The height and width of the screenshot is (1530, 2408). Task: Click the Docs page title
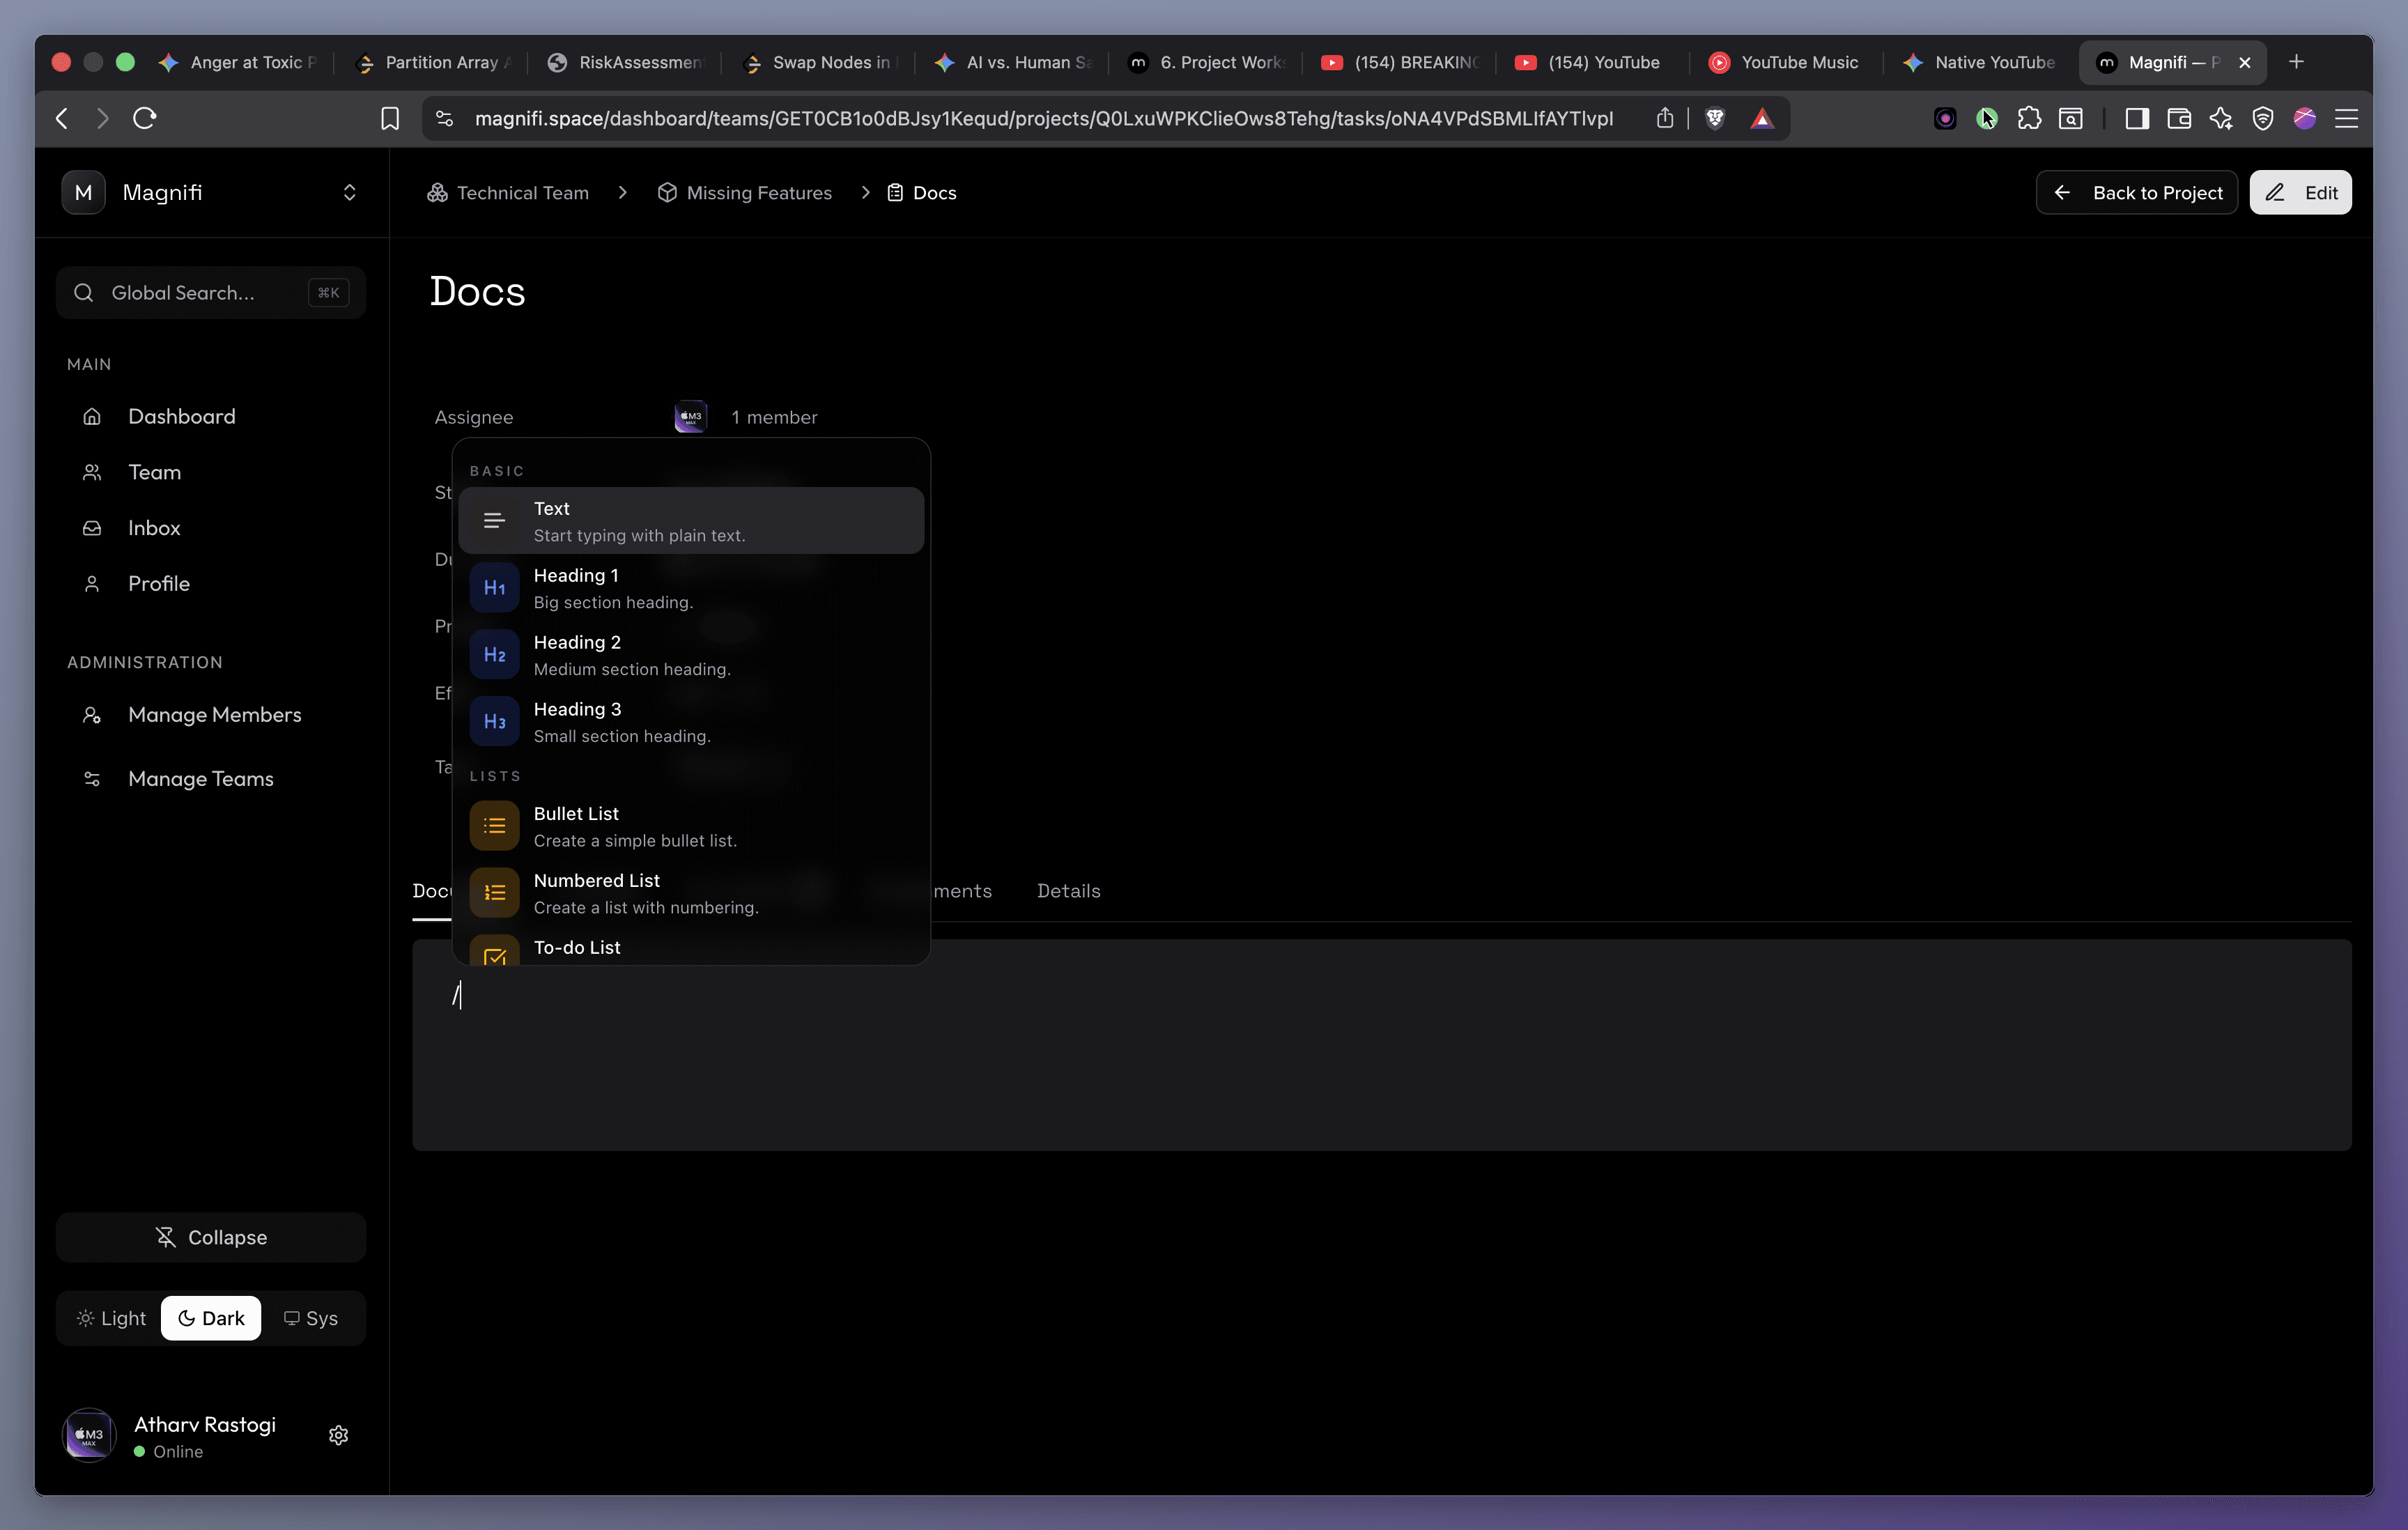[x=478, y=291]
